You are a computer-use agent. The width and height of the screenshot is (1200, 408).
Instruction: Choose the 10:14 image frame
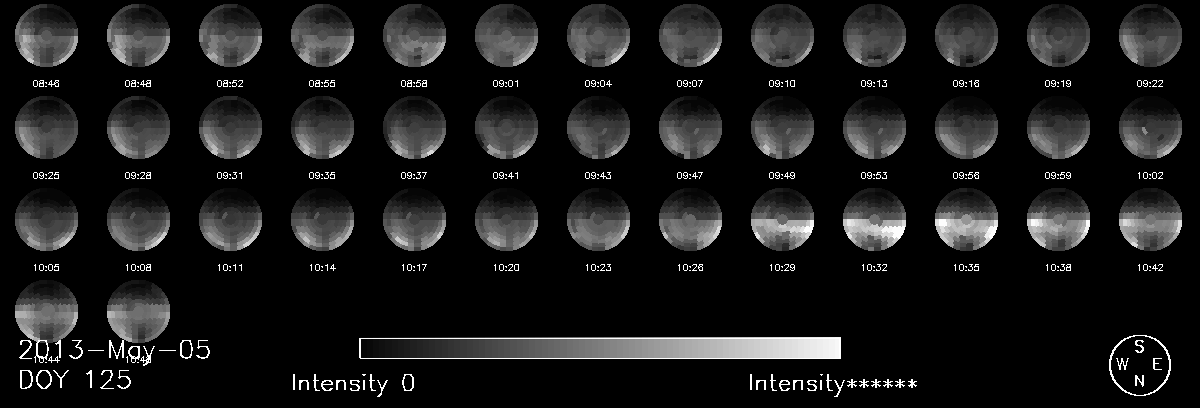click(323, 220)
